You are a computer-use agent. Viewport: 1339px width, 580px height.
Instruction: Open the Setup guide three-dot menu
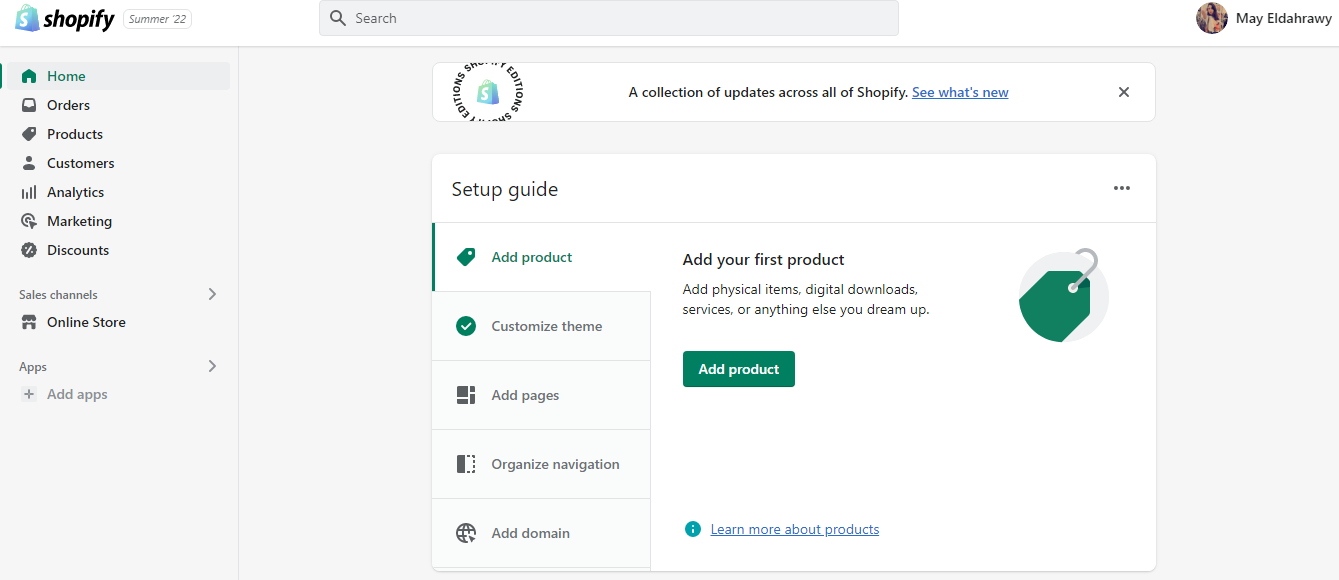(1122, 188)
